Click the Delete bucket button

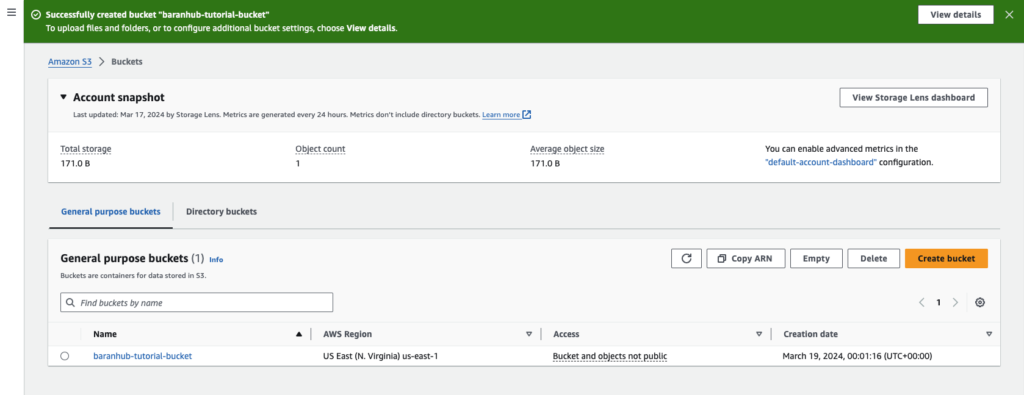click(x=874, y=259)
